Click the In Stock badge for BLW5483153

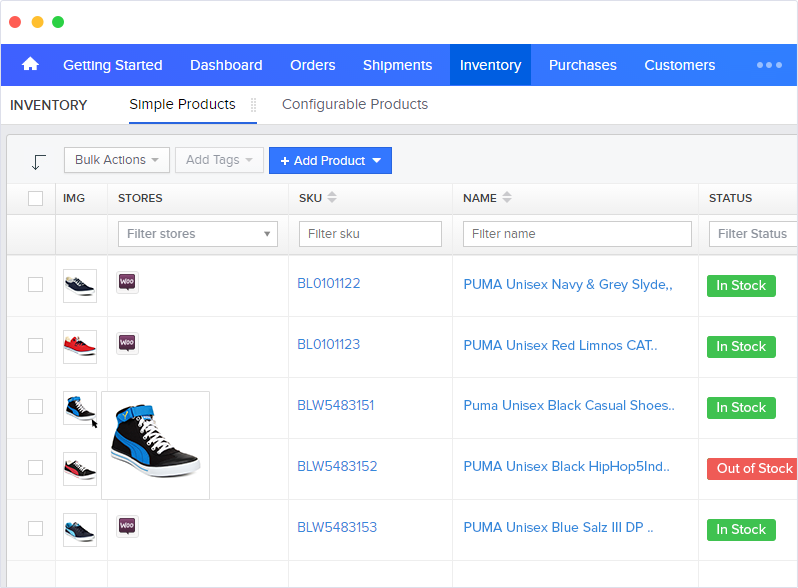click(741, 530)
